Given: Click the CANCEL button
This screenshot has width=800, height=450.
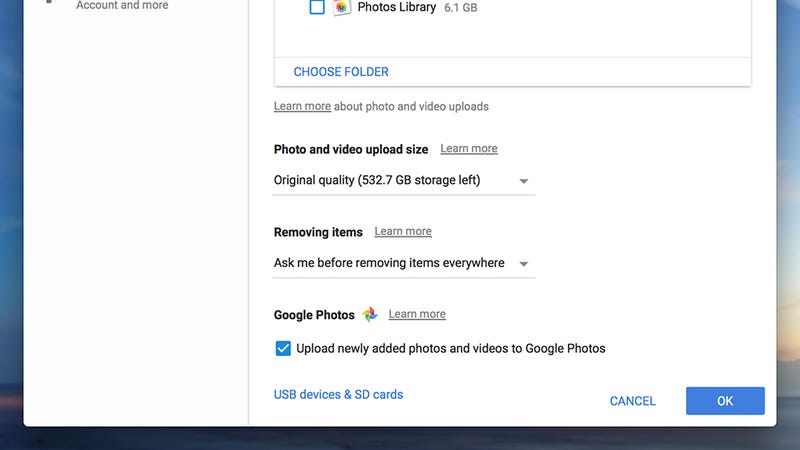Looking at the screenshot, I should click(x=633, y=401).
